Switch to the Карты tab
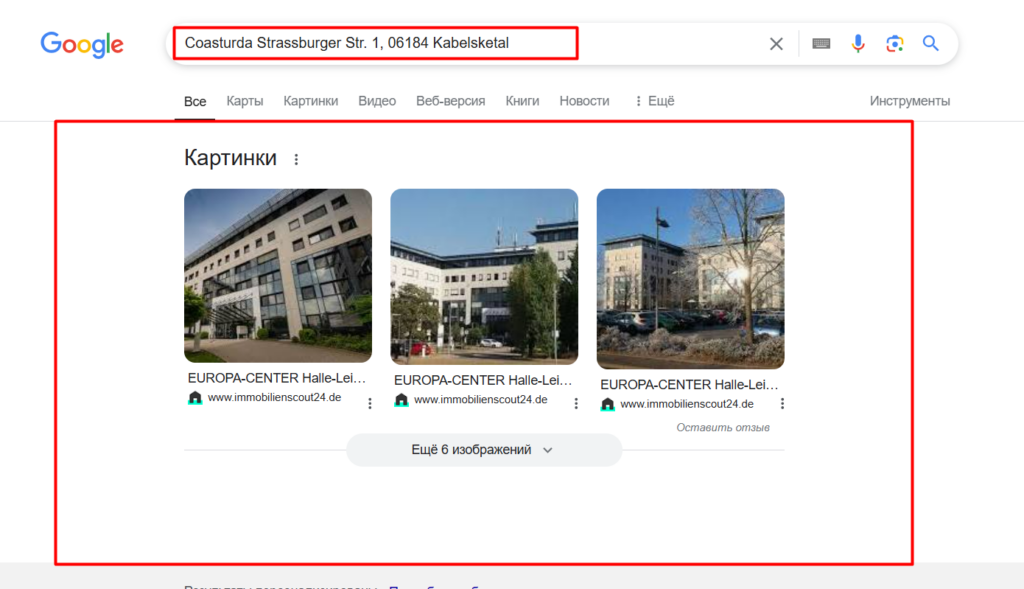This screenshot has width=1024, height=589. tap(245, 101)
